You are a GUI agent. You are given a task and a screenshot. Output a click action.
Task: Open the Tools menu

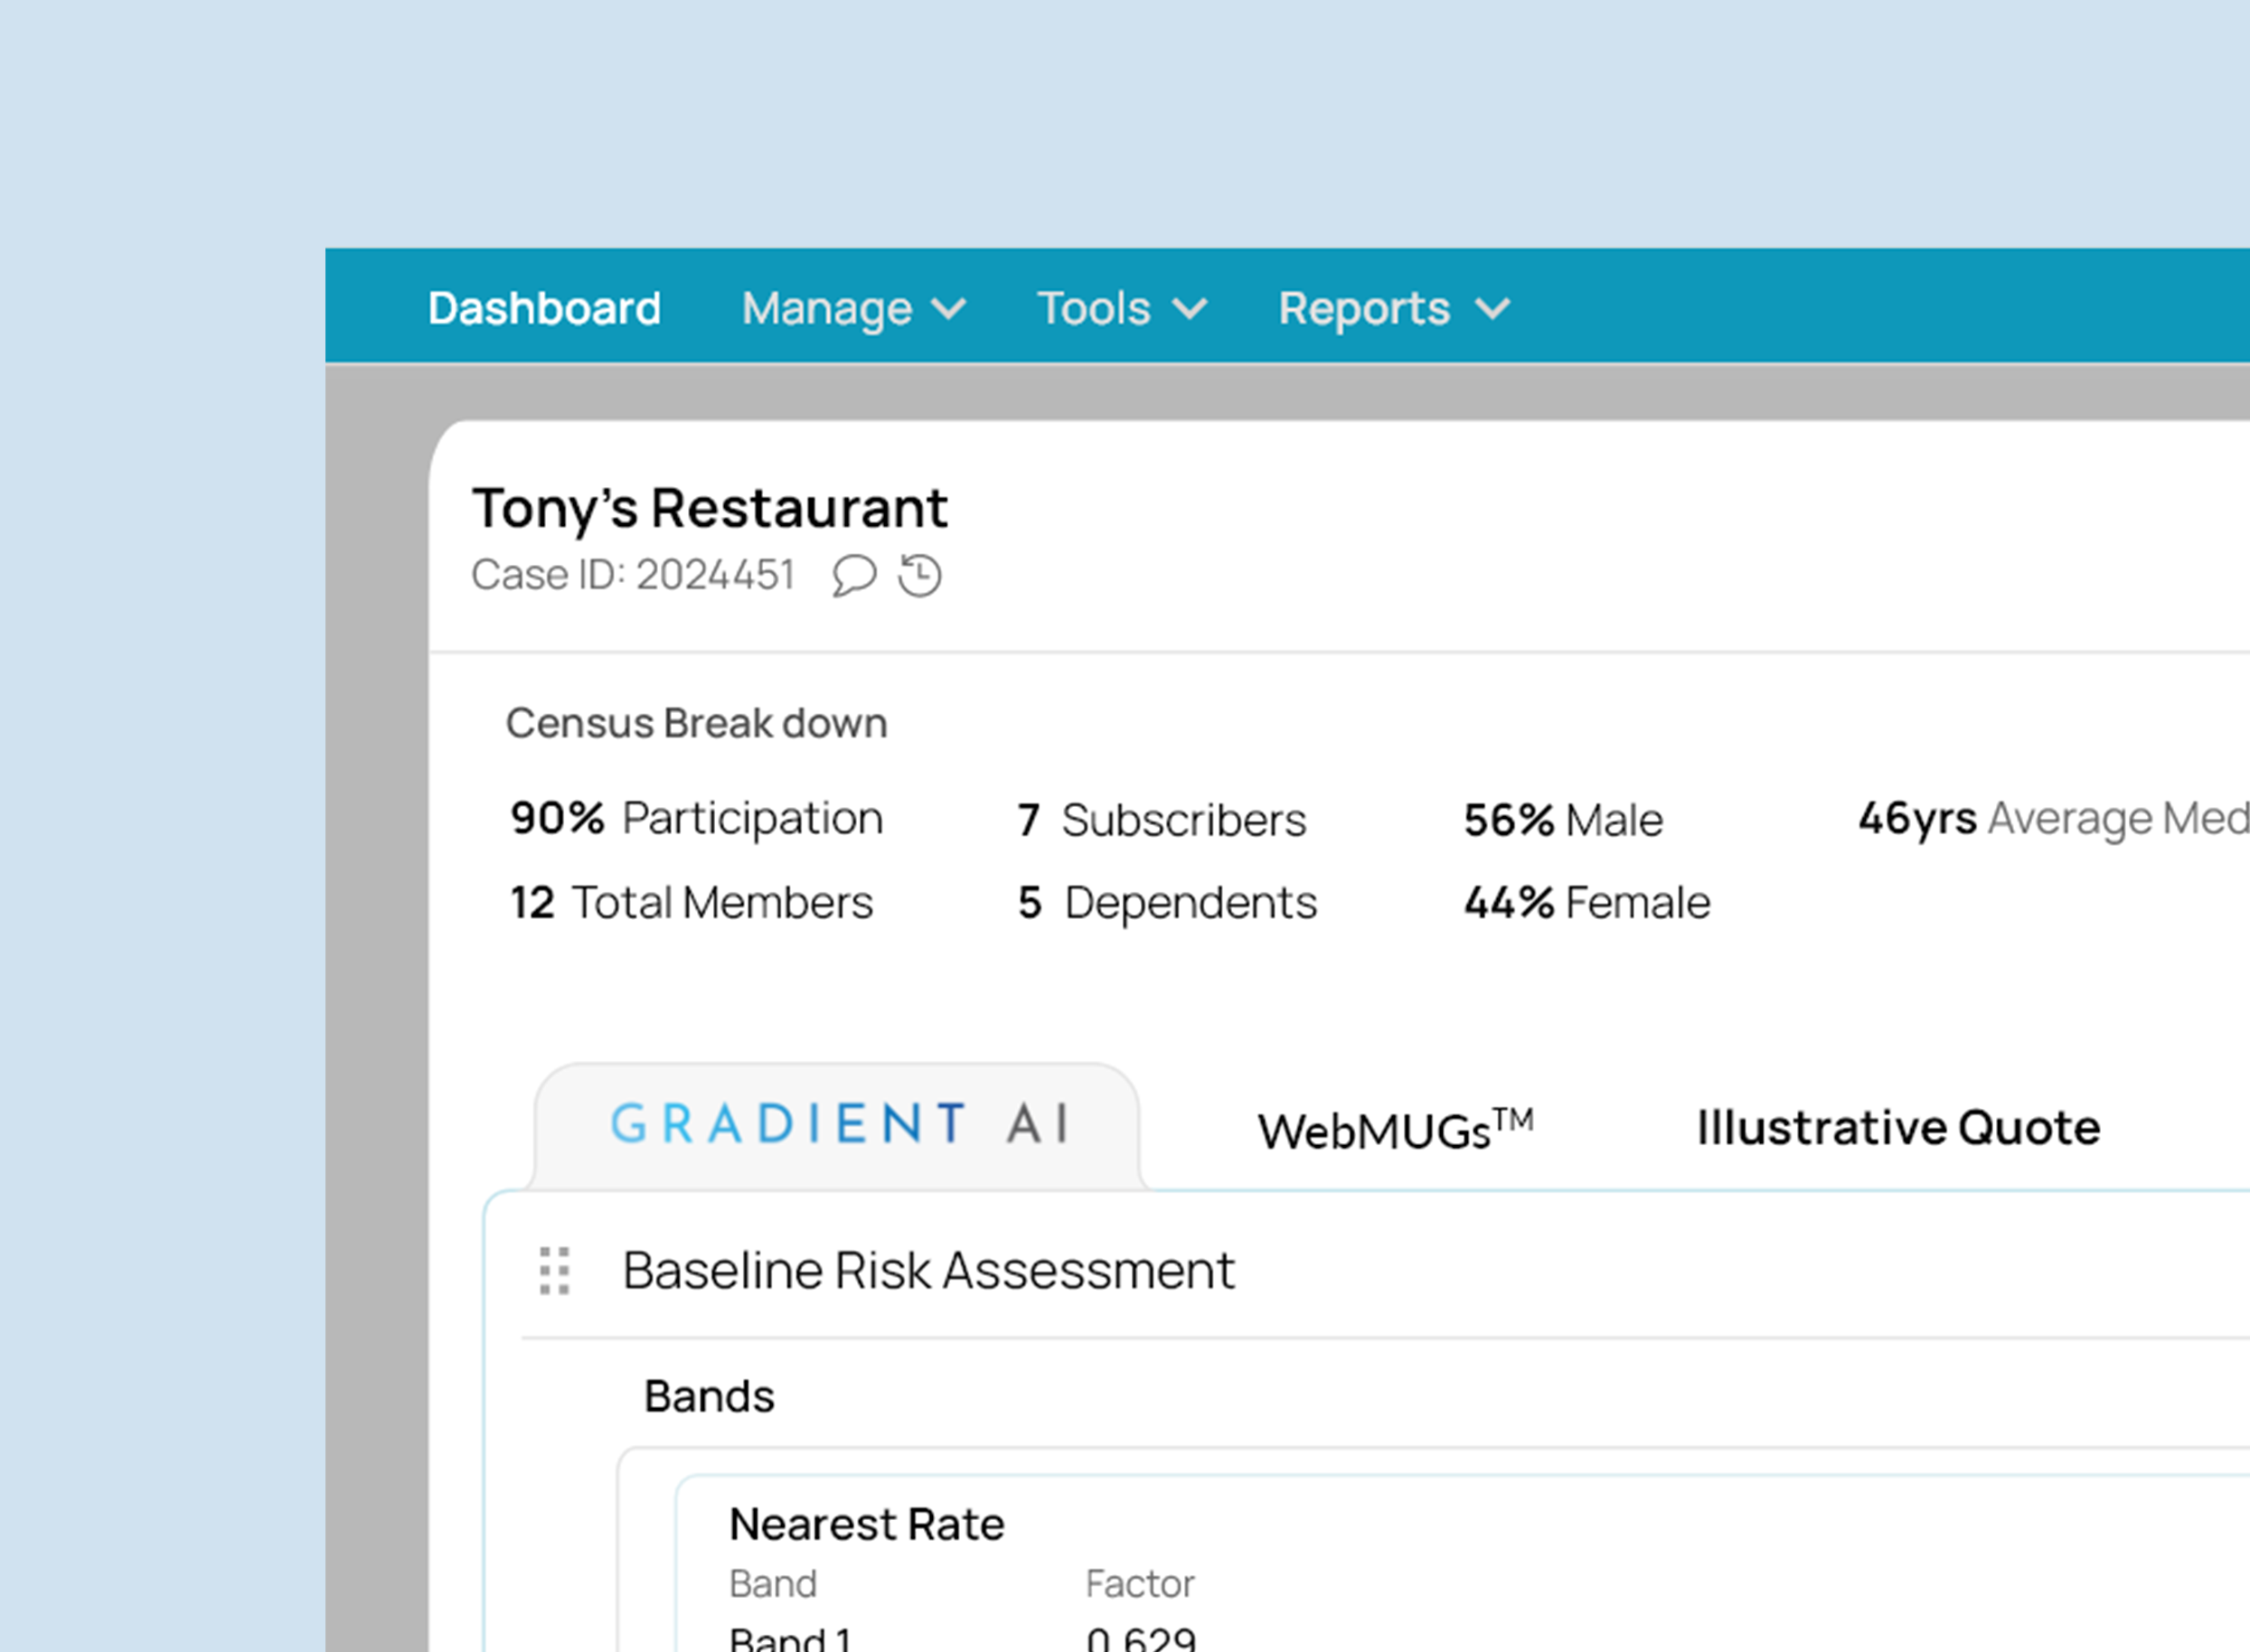pyautogui.click(x=1123, y=308)
